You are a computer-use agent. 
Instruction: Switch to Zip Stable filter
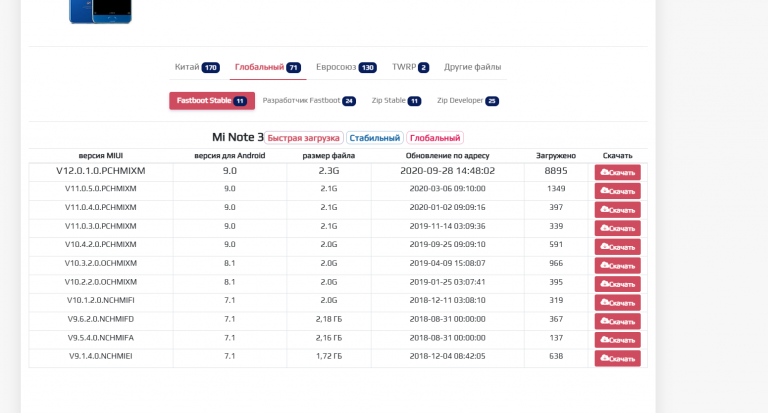pyautogui.click(x=396, y=101)
